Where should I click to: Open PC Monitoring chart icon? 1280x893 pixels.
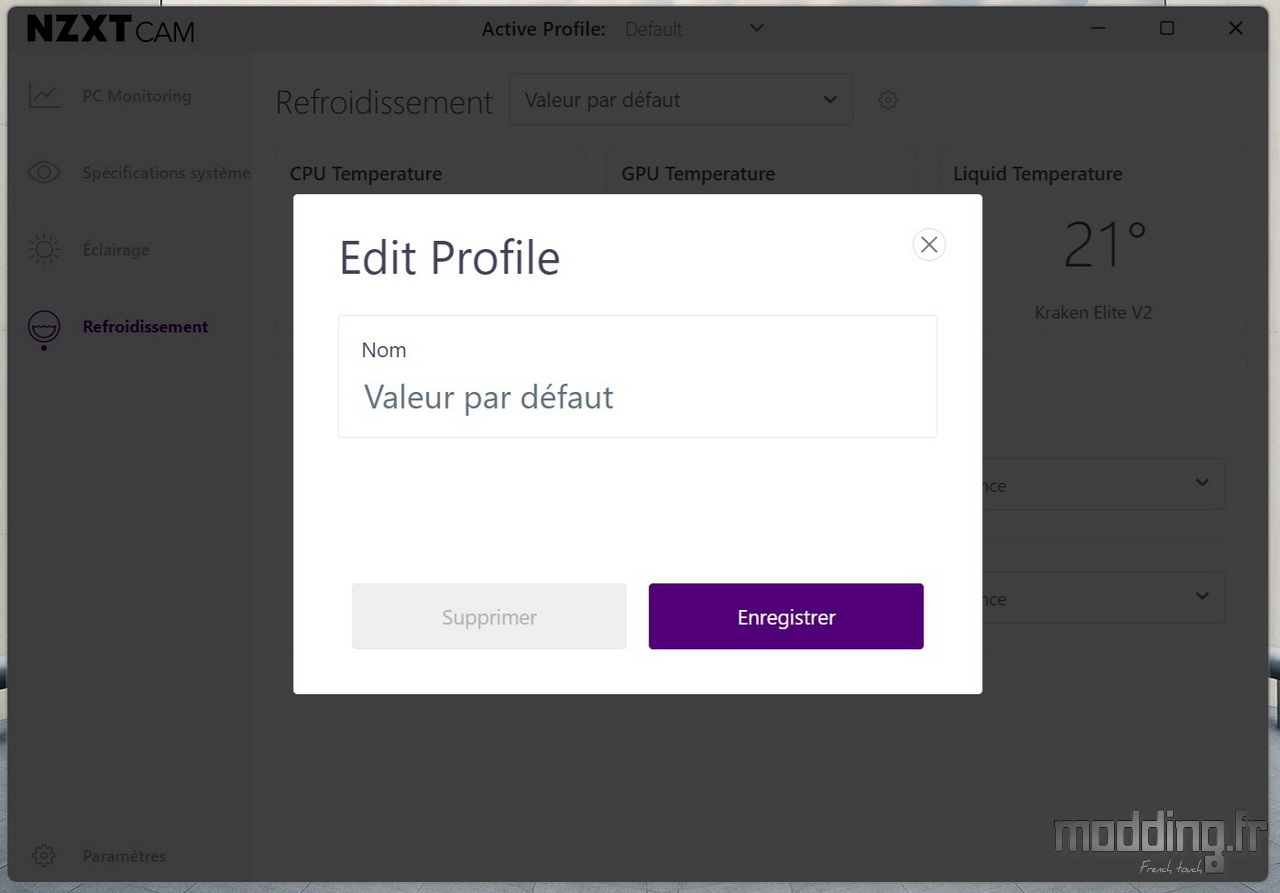(44, 96)
